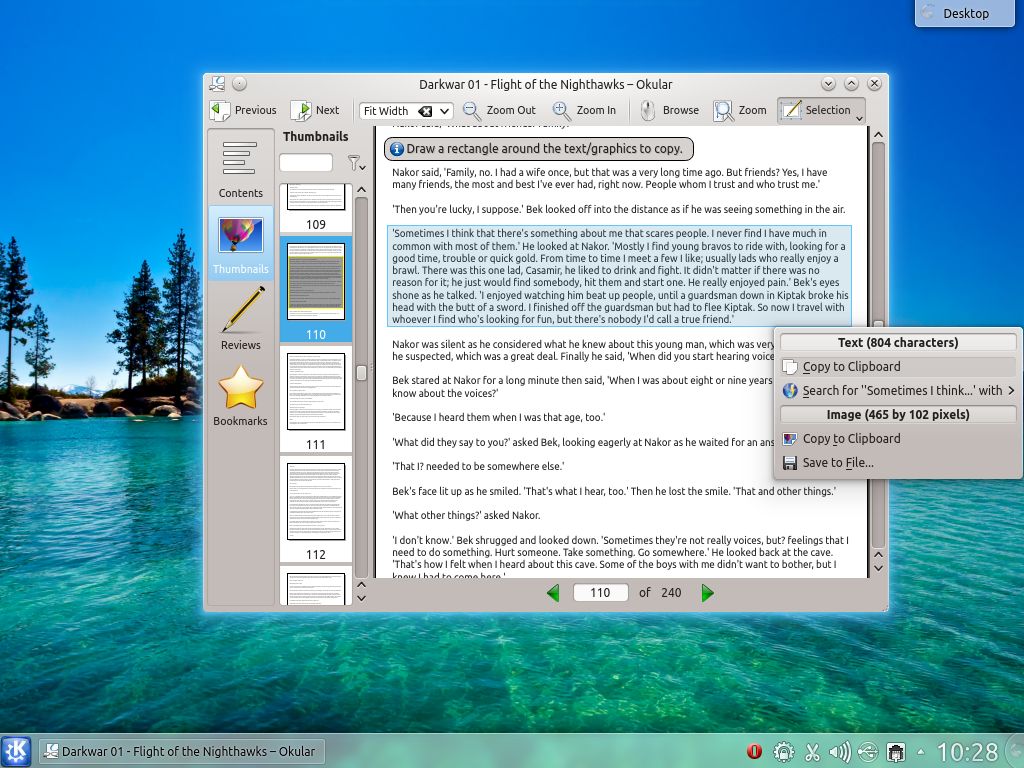Copy selected image to clipboard

(x=898, y=438)
